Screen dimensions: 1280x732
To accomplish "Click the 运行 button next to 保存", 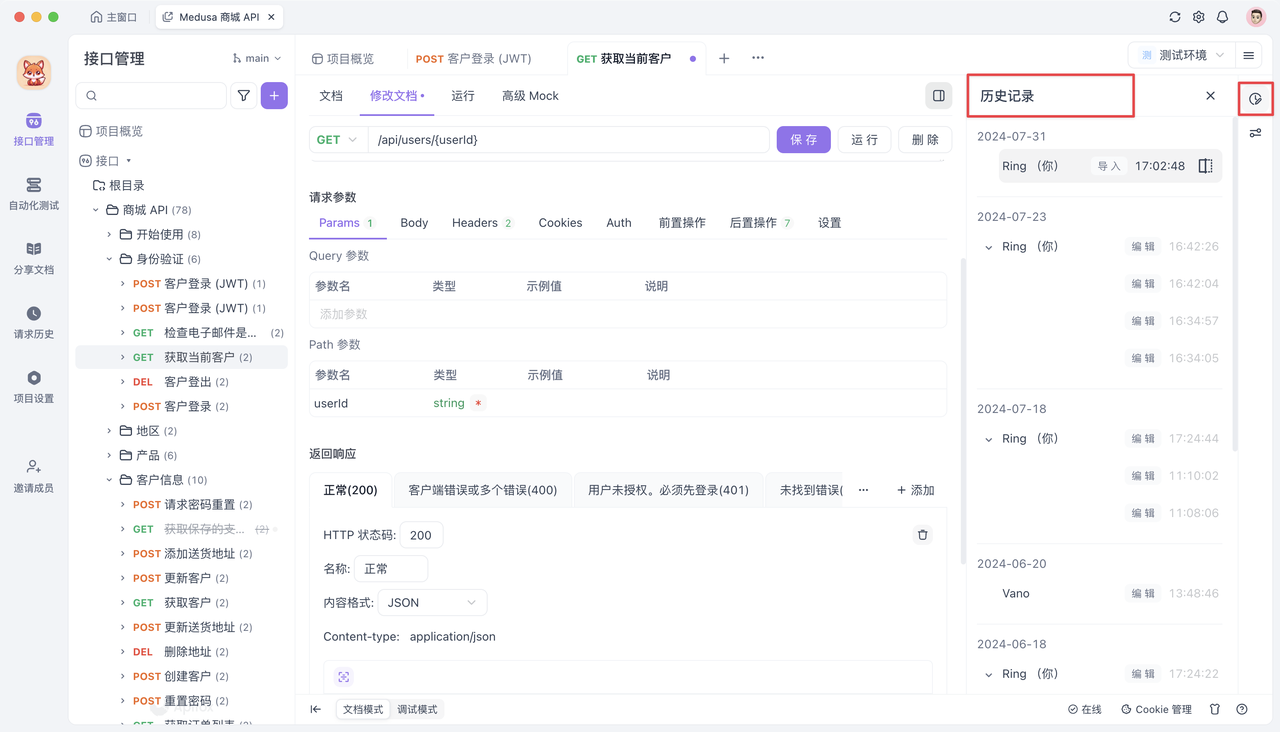I will click(864, 140).
